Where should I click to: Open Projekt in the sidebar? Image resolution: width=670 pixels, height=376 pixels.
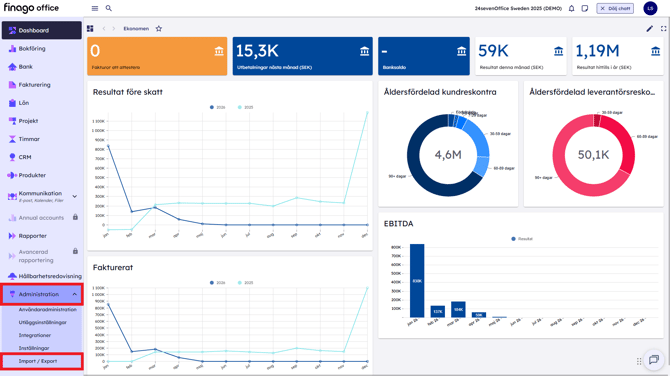(x=41, y=121)
